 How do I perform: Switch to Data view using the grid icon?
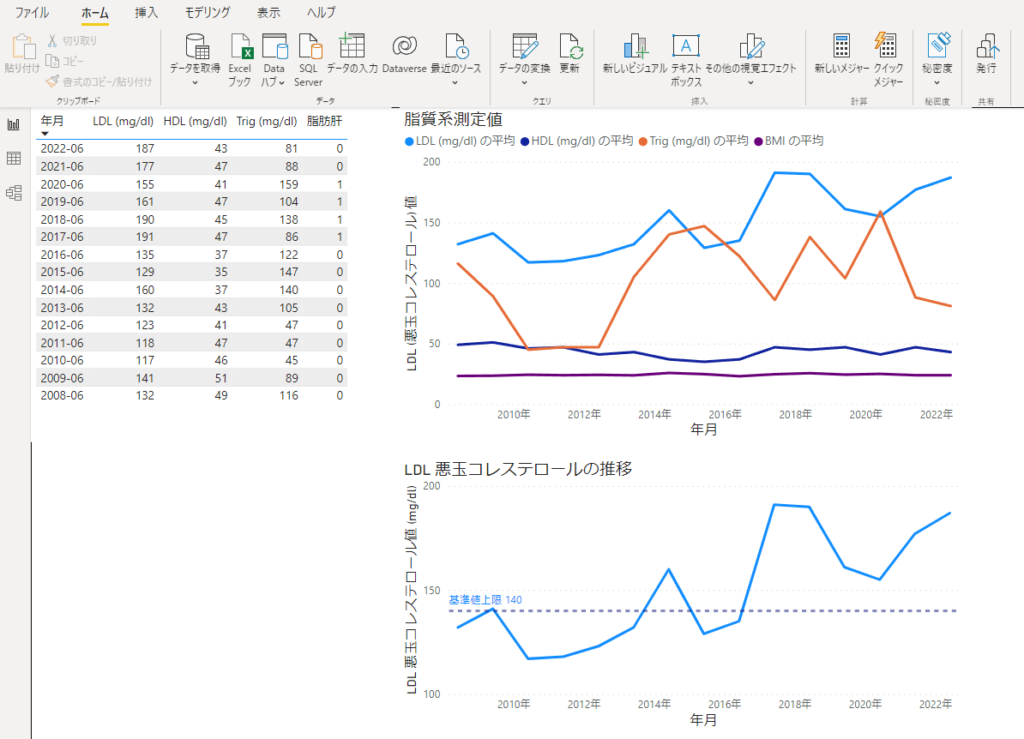point(13,158)
